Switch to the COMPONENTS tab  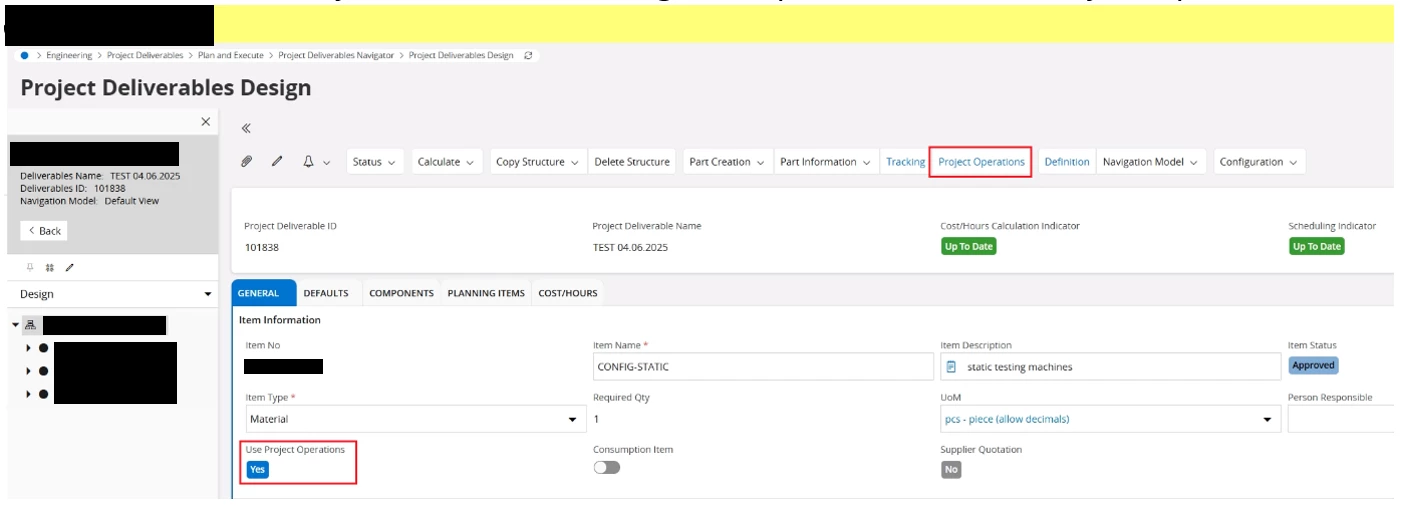coord(401,293)
